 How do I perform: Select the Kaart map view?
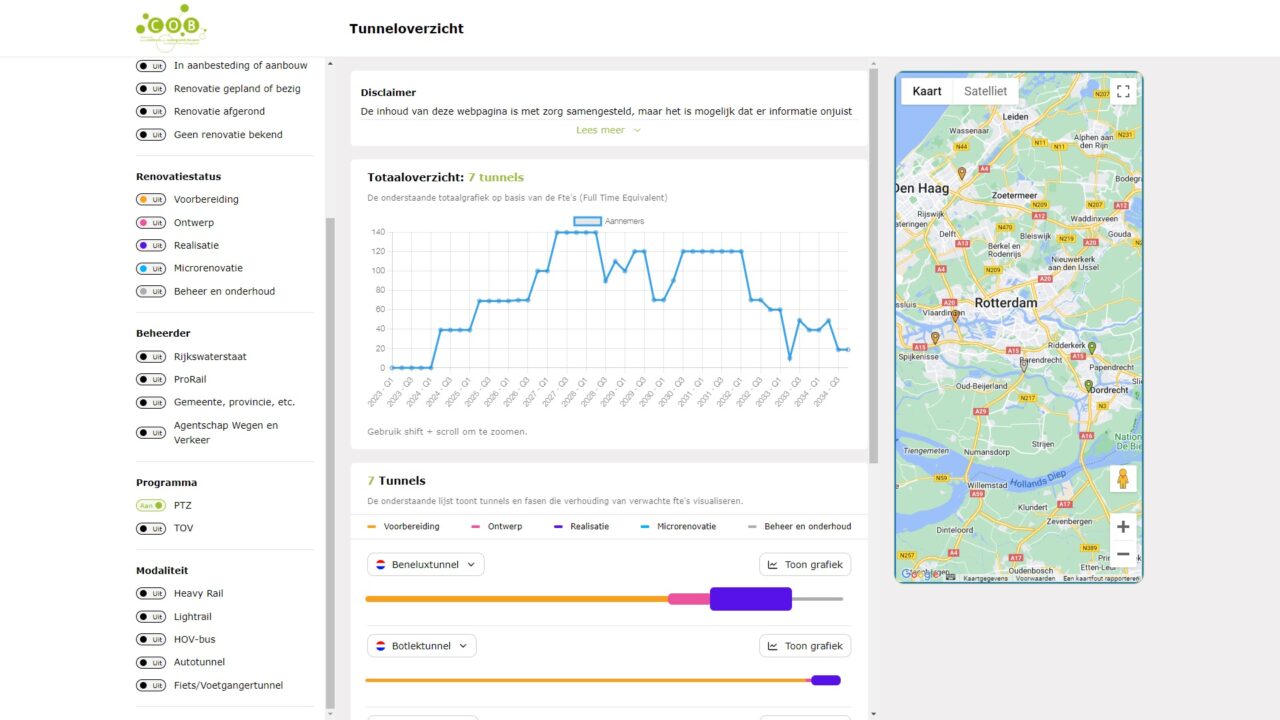pos(927,91)
